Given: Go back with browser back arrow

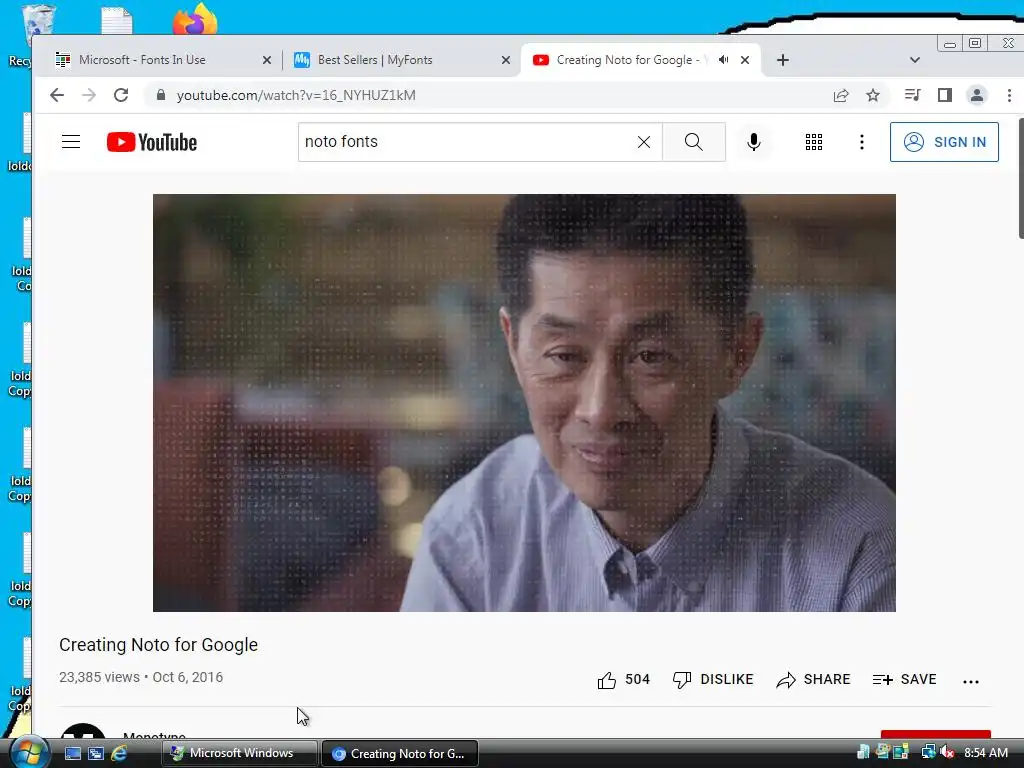Looking at the screenshot, I should 57,95.
